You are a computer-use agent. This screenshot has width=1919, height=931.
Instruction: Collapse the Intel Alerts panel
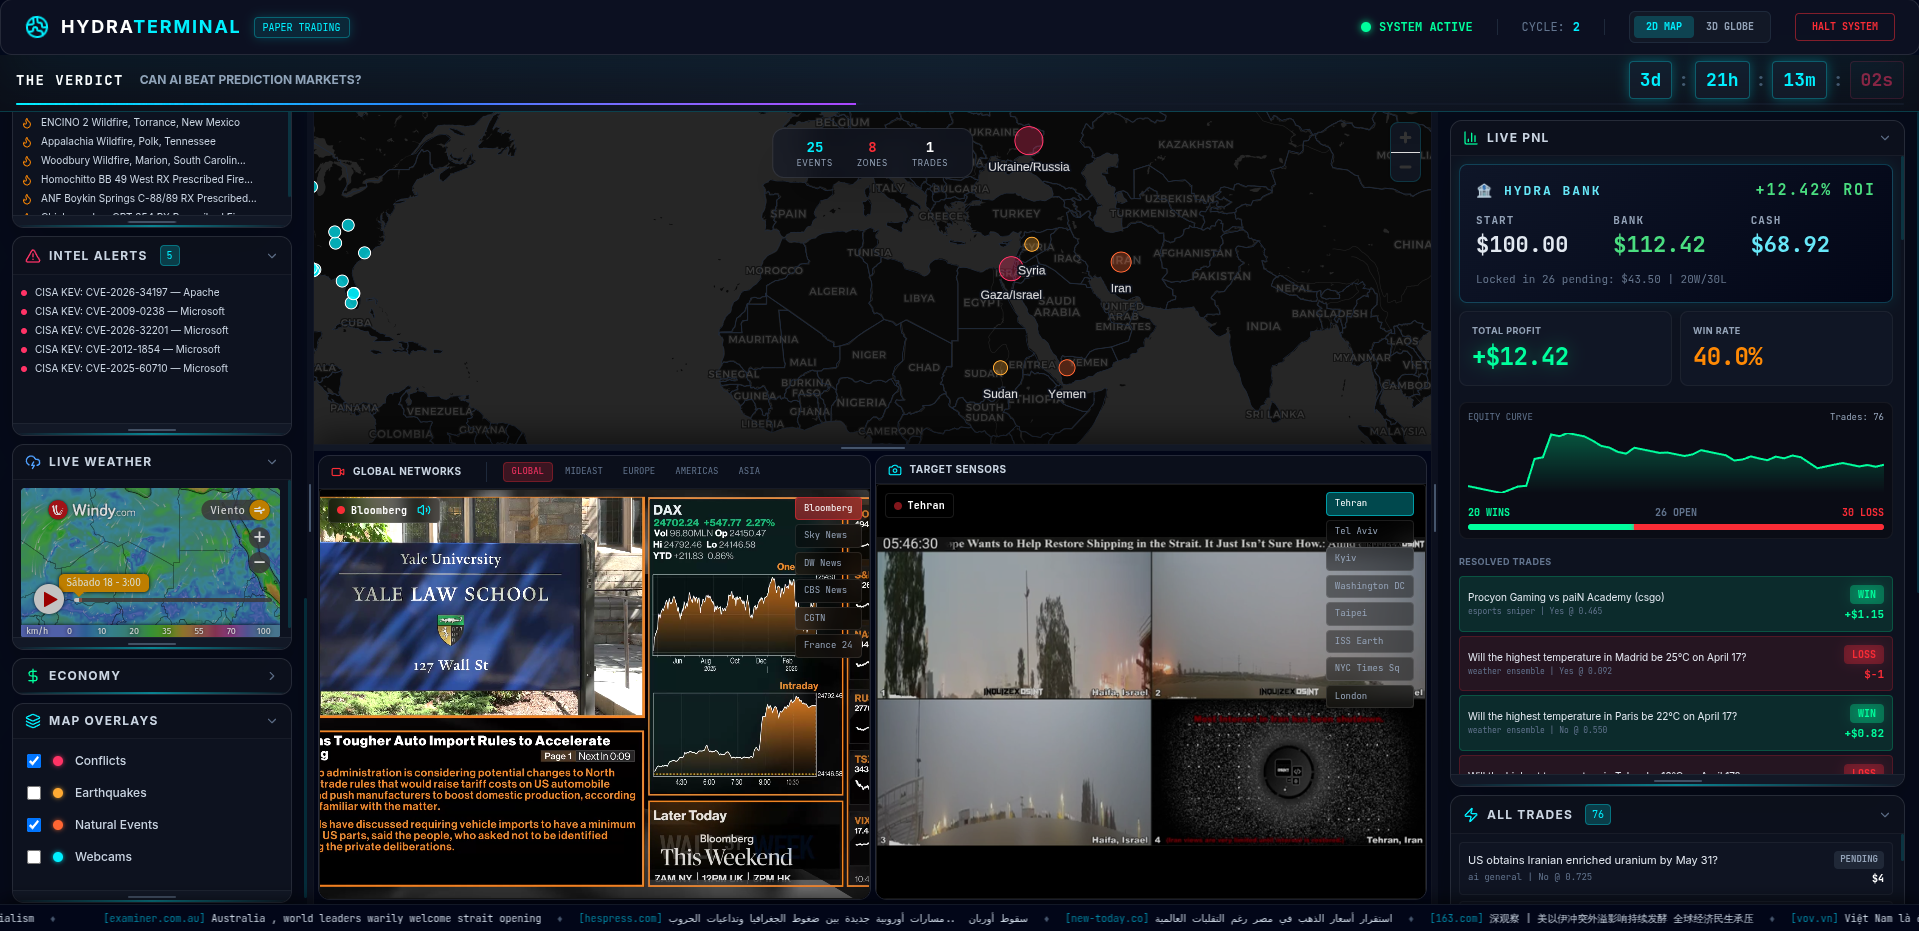(272, 256)
